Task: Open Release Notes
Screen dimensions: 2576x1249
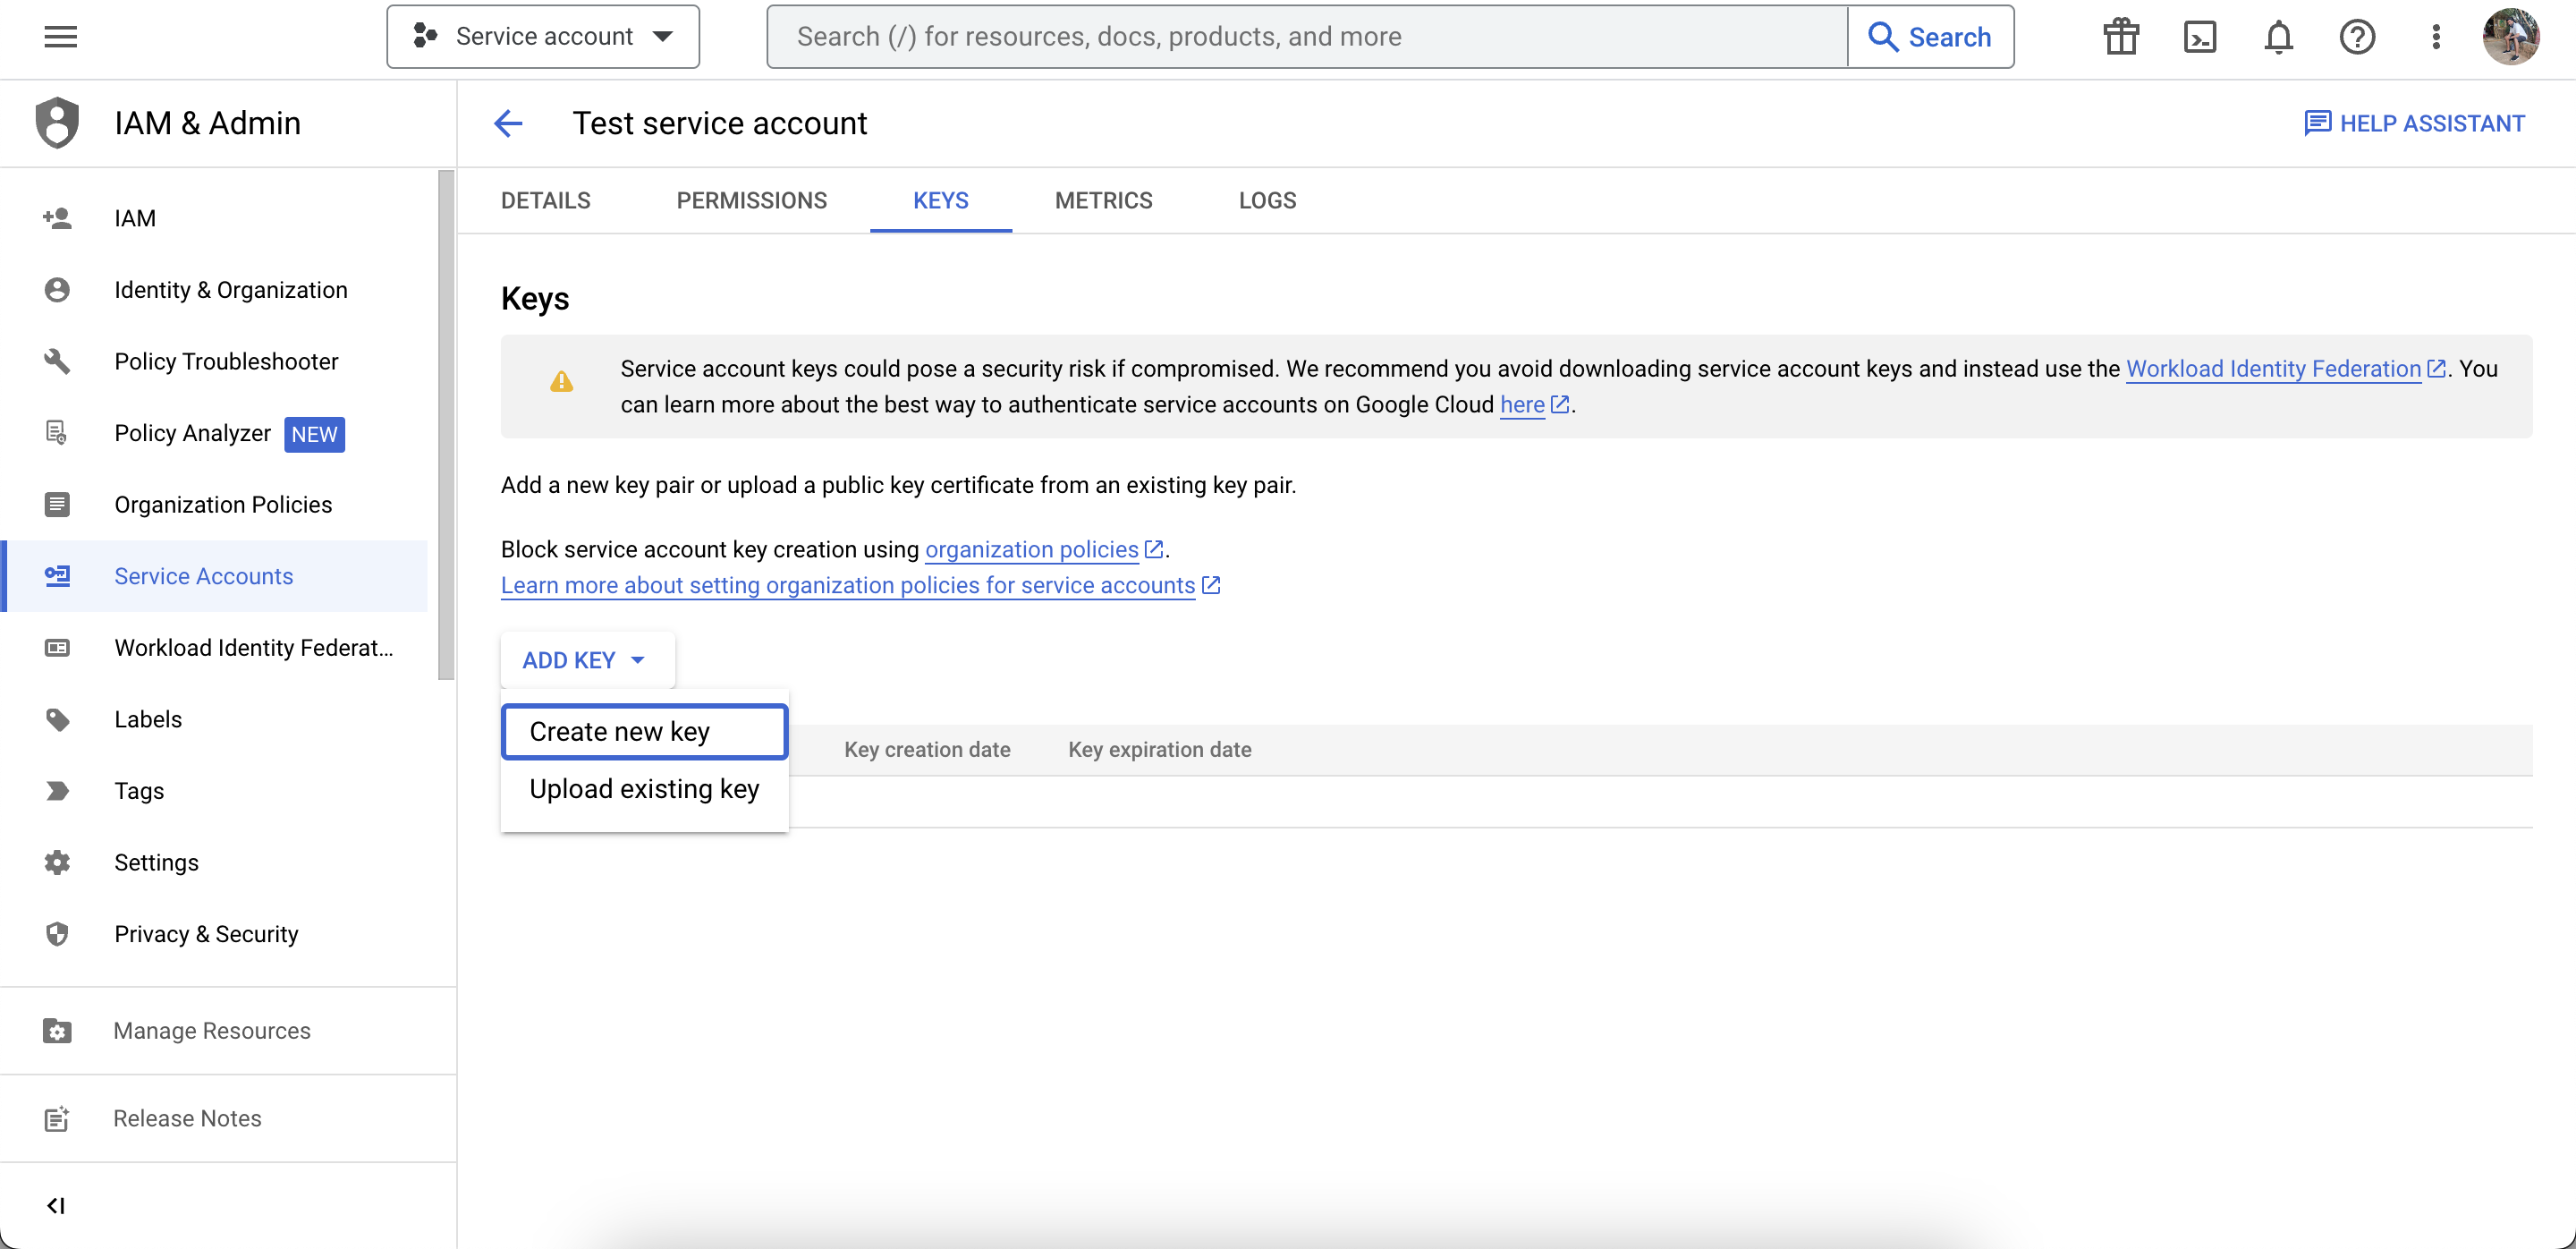Action: point(228,1118)
